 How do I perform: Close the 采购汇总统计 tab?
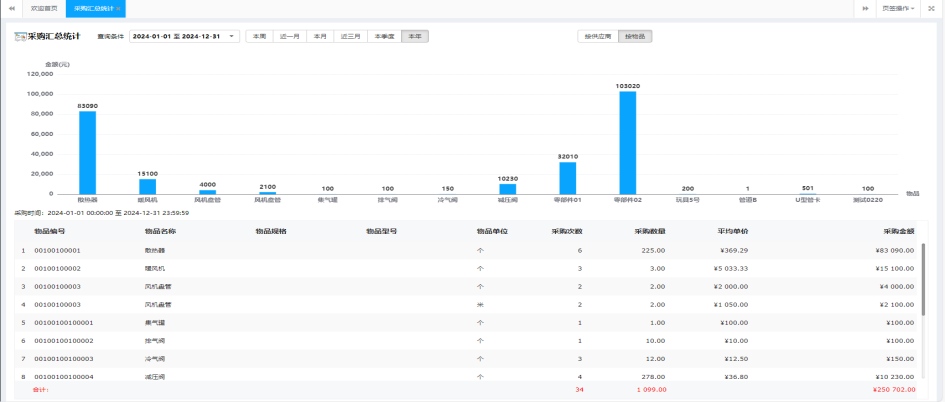(x=118, y=9)
